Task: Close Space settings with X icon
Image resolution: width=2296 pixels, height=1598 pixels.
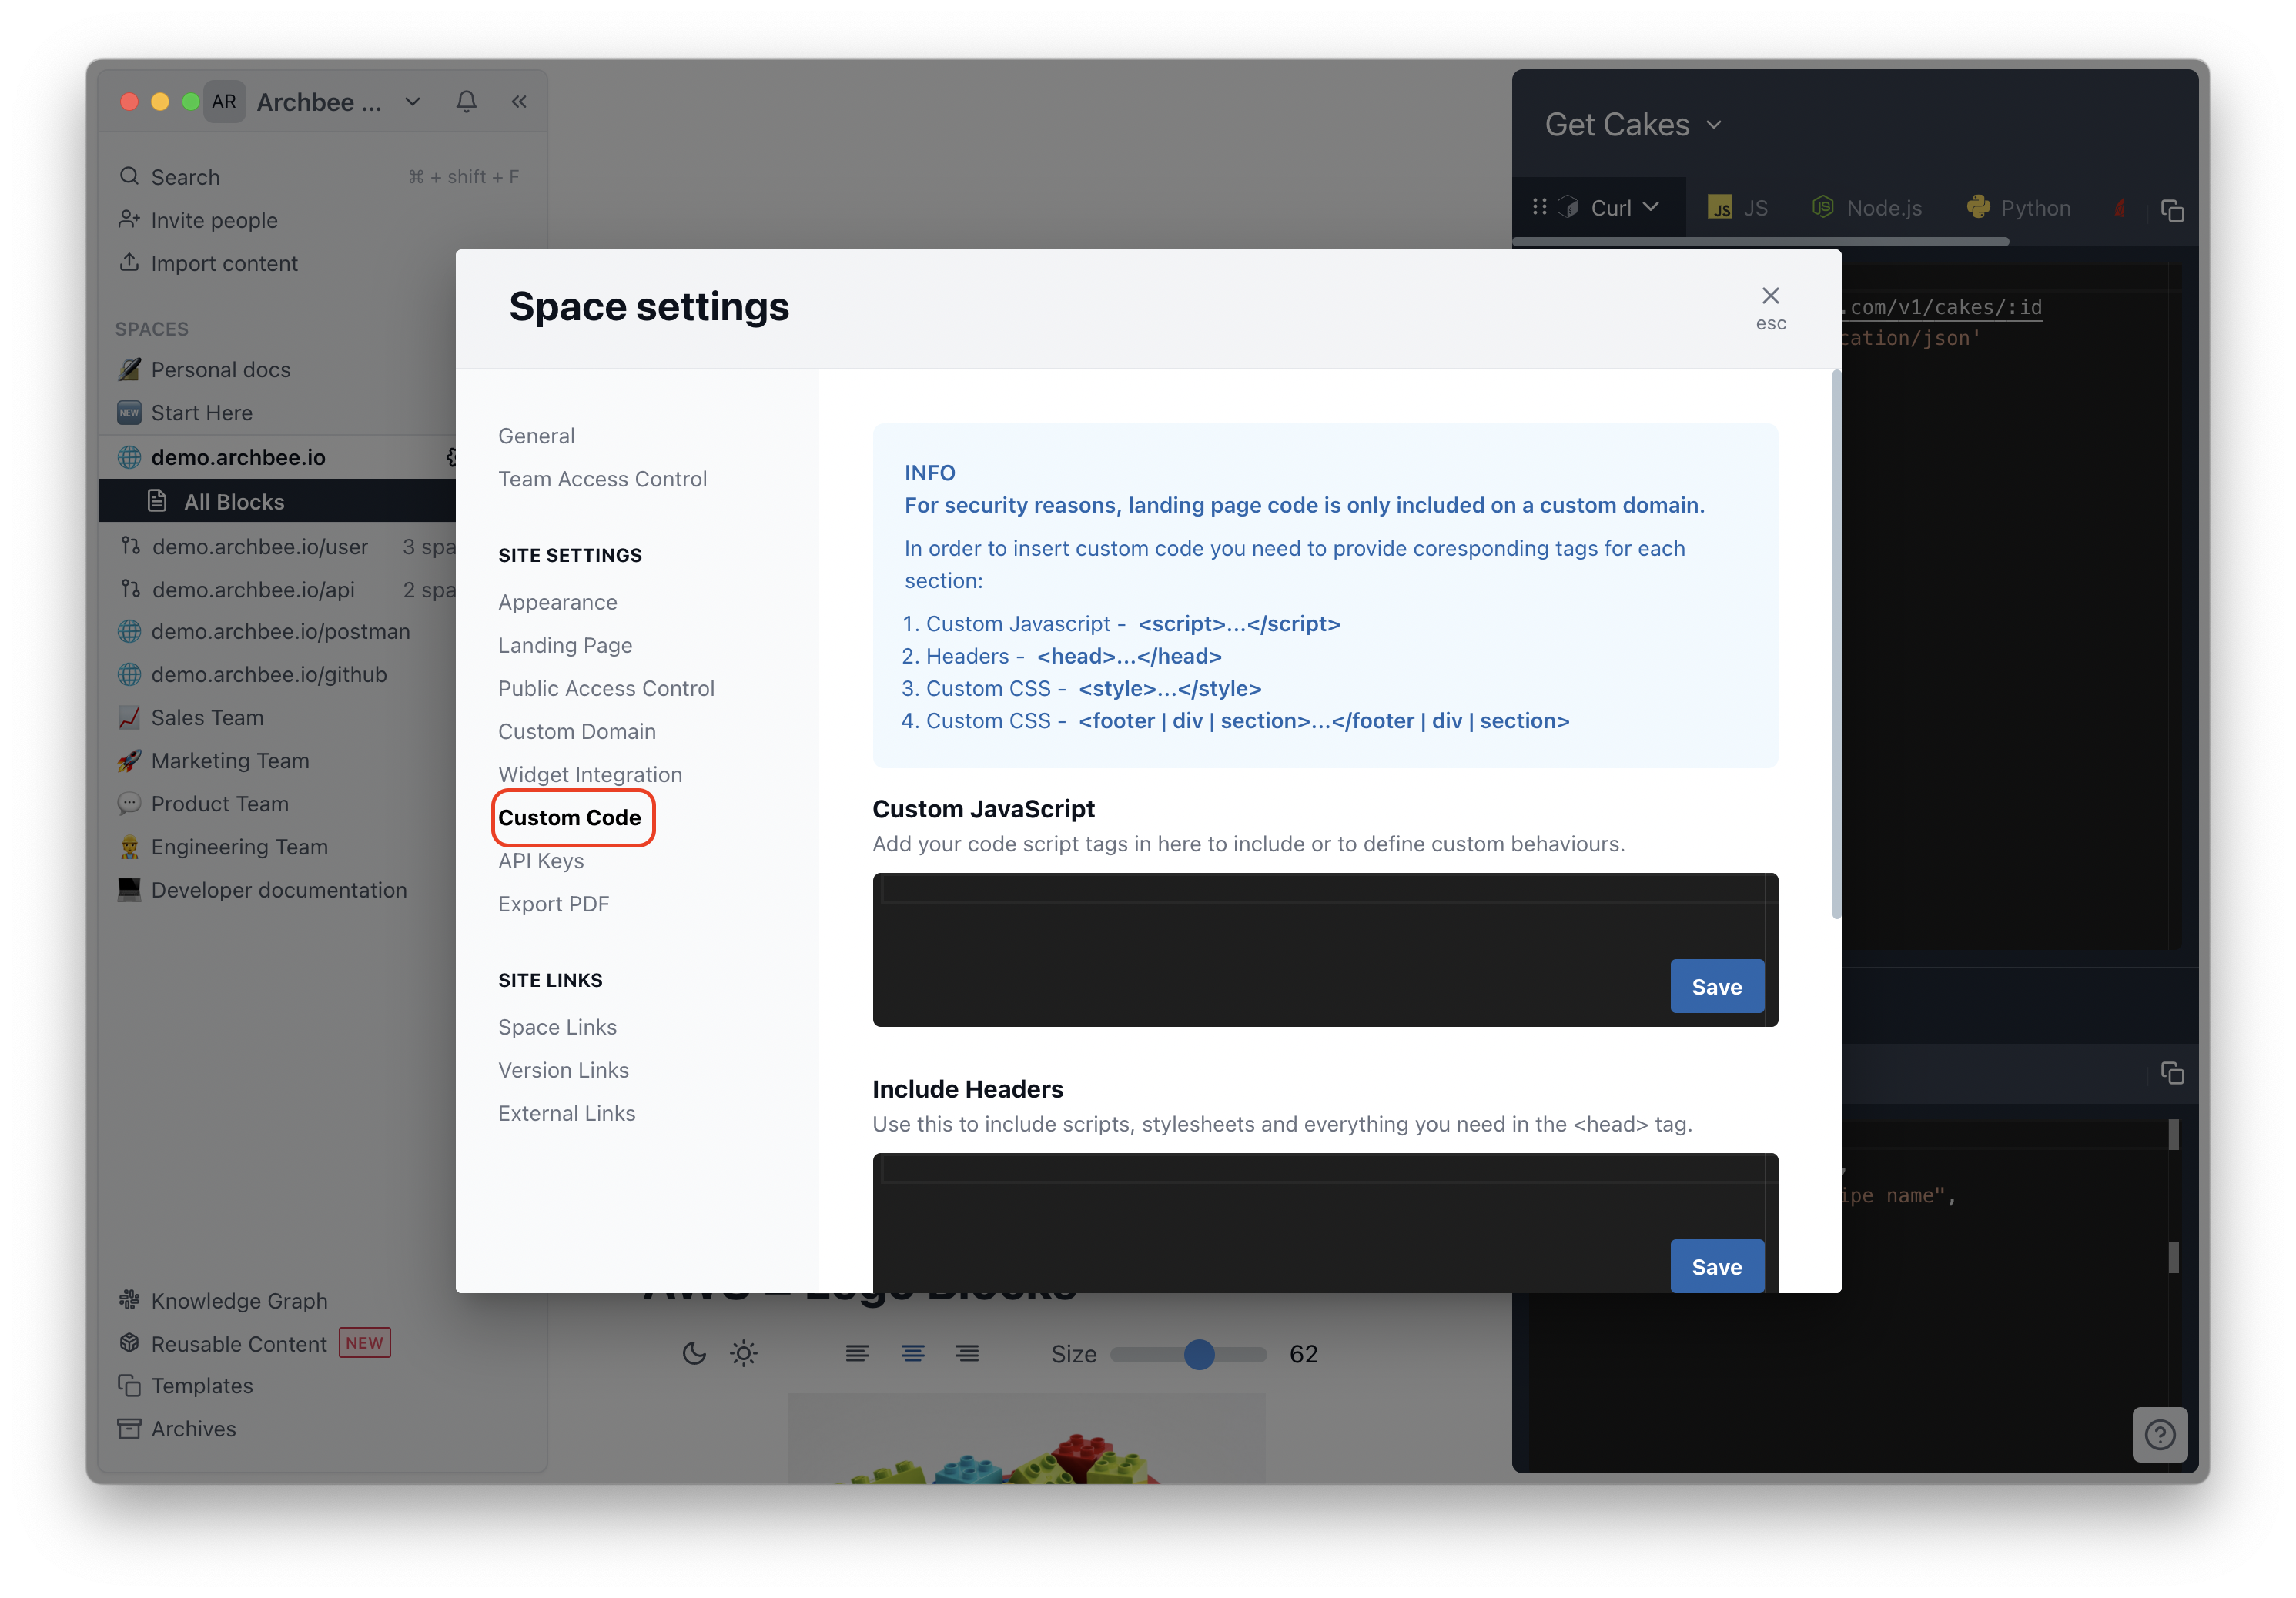Action: [1770, 296]
